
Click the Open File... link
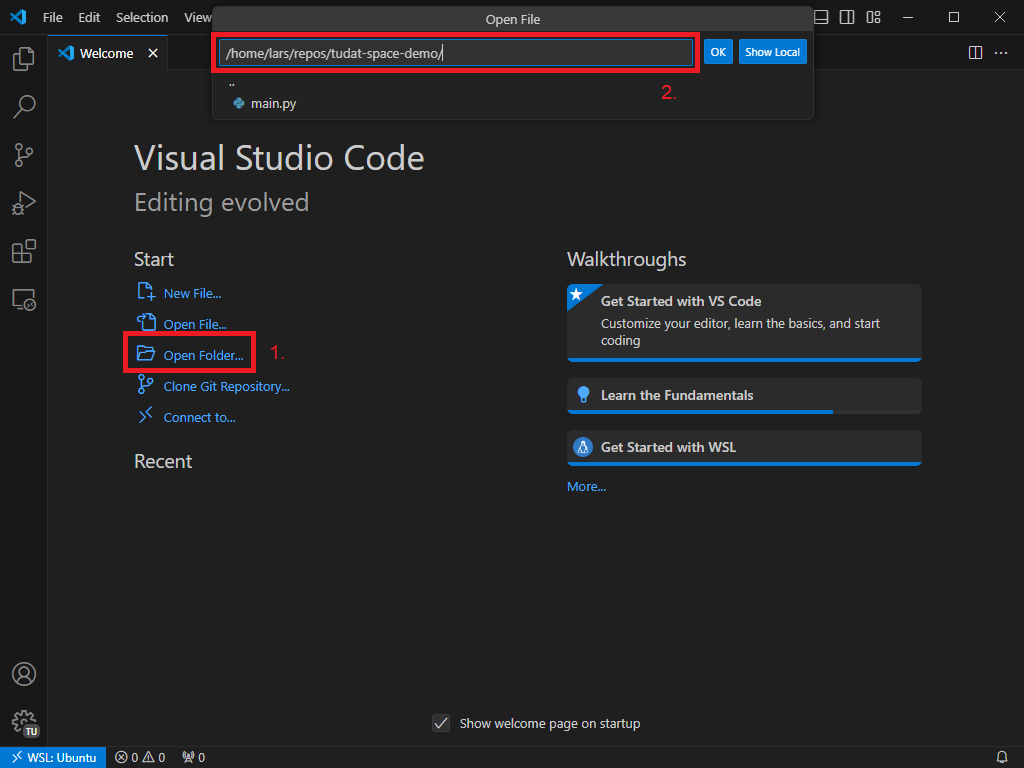pyautogui.click(x=195, y=325)
